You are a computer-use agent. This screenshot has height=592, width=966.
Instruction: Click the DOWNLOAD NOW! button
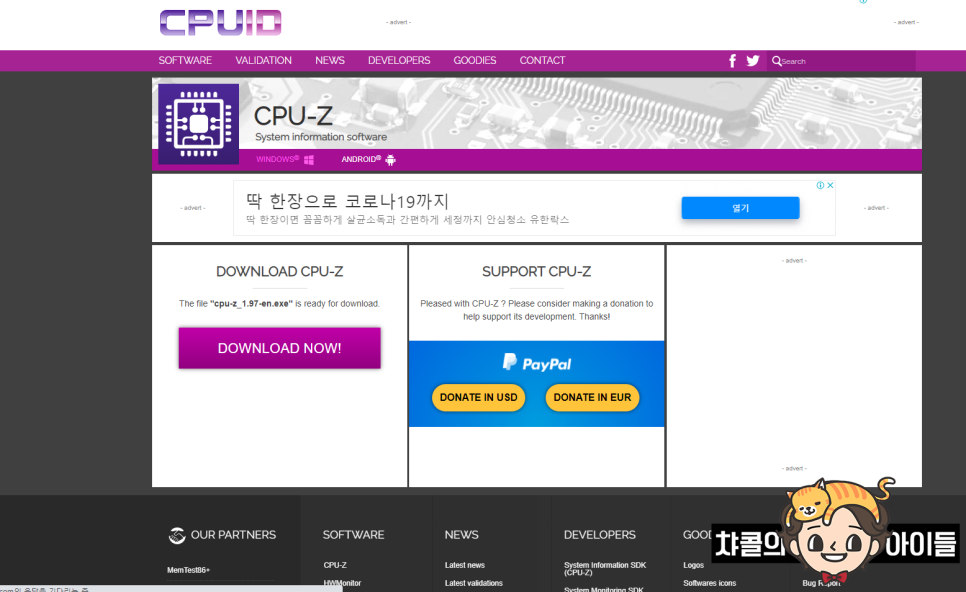[280, 348]
